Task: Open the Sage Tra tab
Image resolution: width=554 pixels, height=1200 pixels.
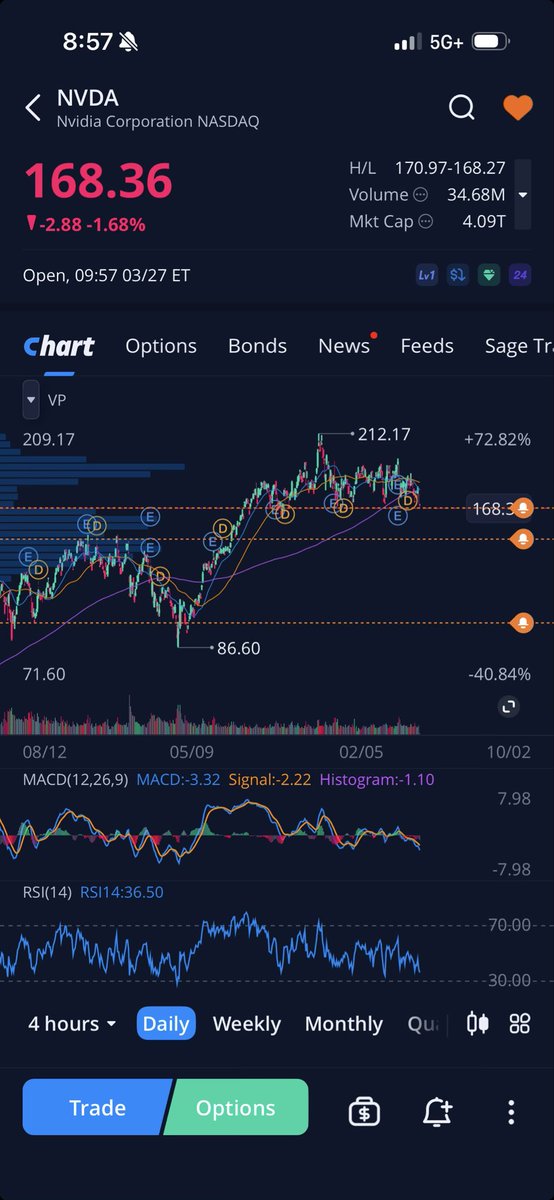Action: pos(519,346)
